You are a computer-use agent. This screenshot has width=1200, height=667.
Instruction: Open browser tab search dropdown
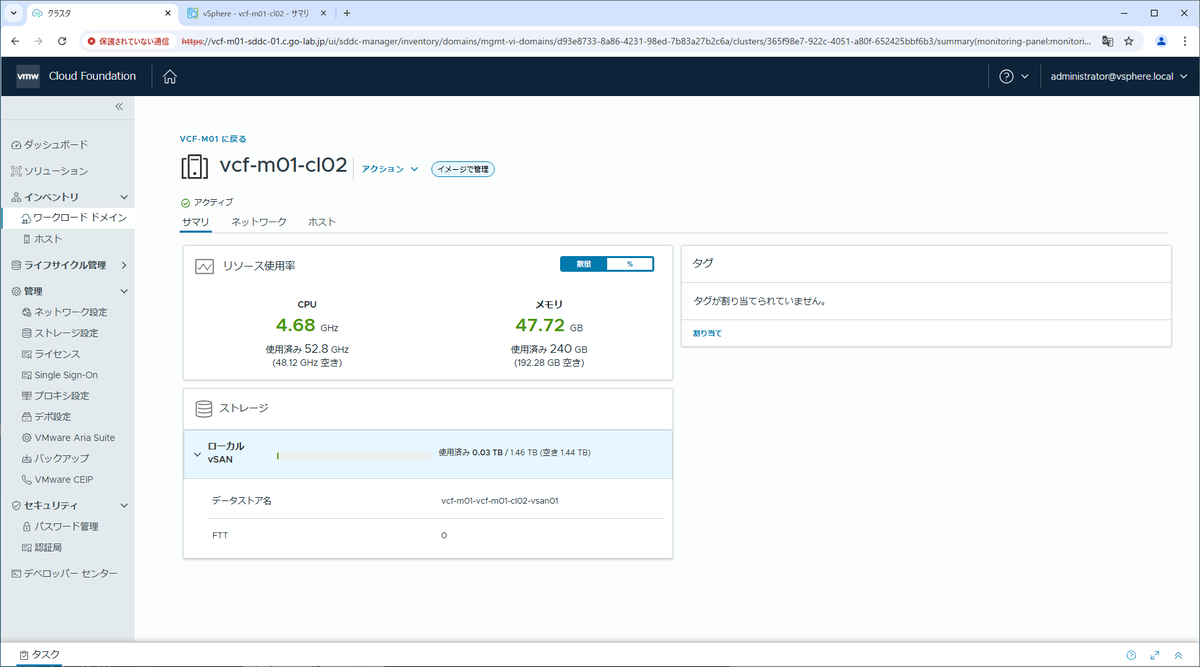click(13, 13)
